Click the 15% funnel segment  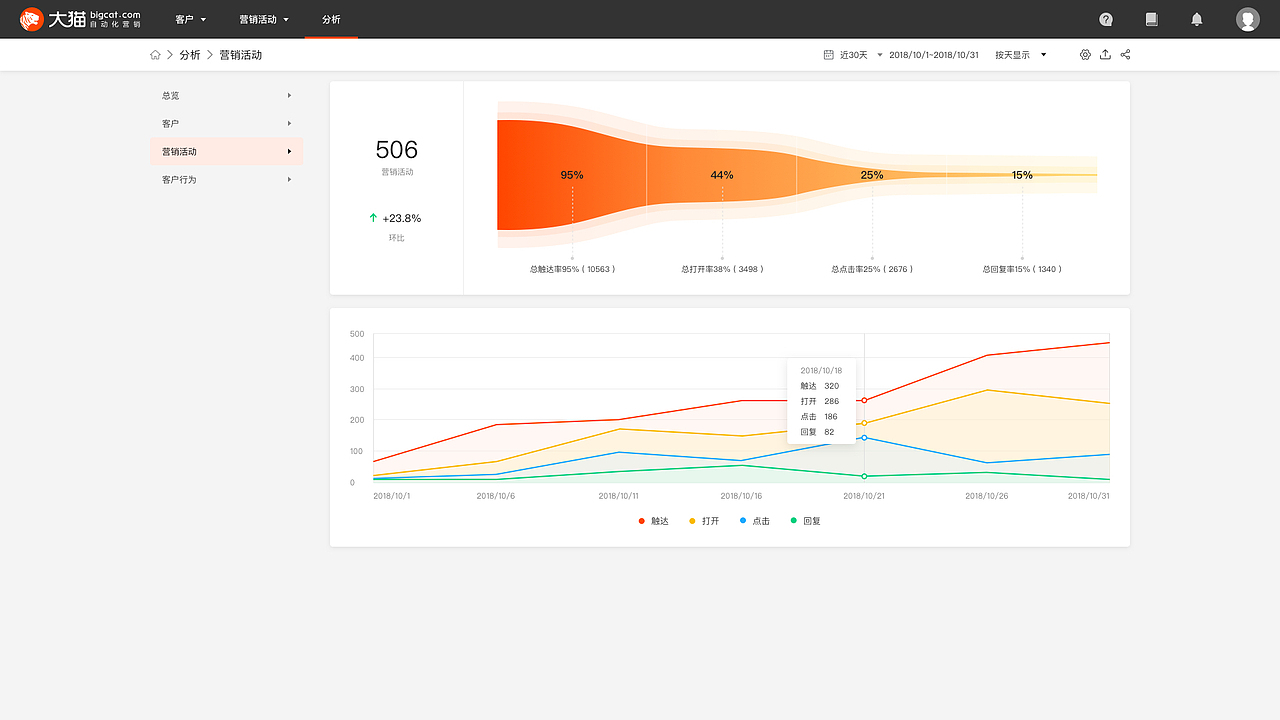(x=1022, y=175)
